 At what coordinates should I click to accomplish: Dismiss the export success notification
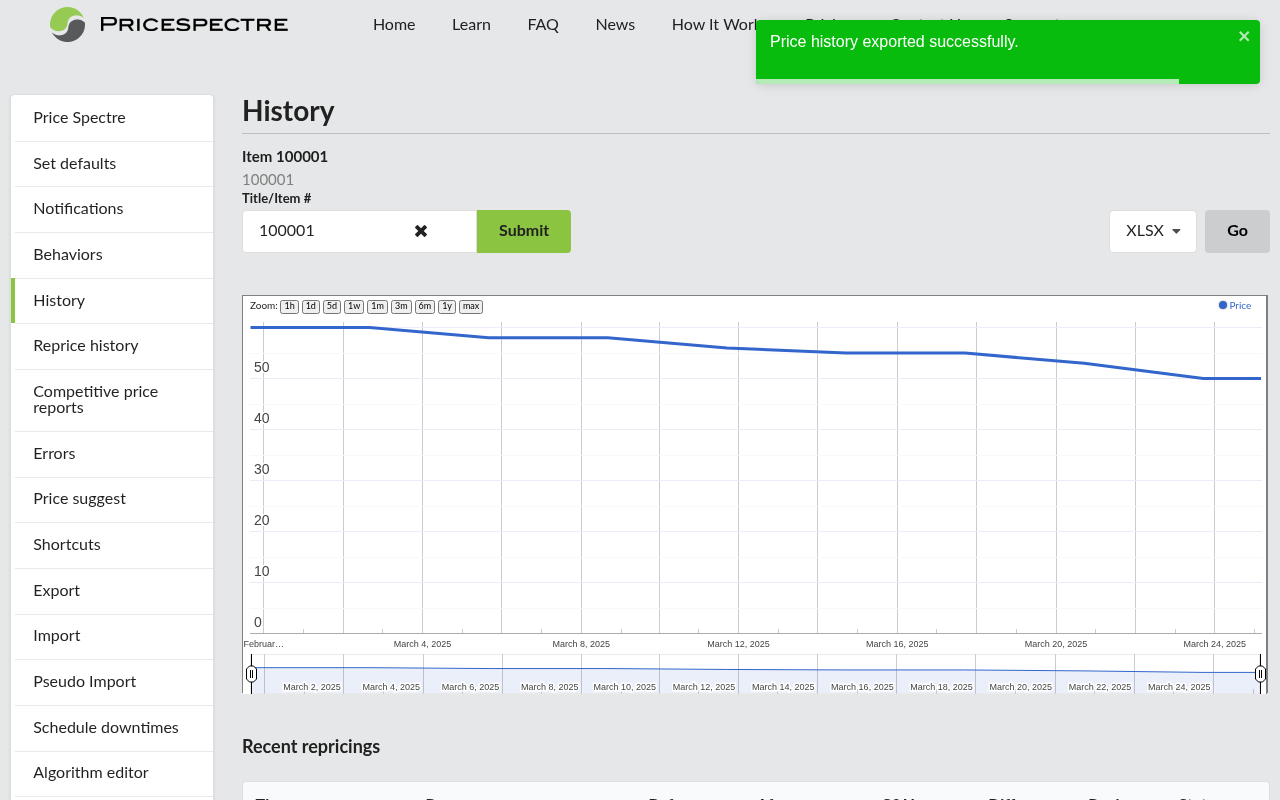click(x=1244, y=36)
